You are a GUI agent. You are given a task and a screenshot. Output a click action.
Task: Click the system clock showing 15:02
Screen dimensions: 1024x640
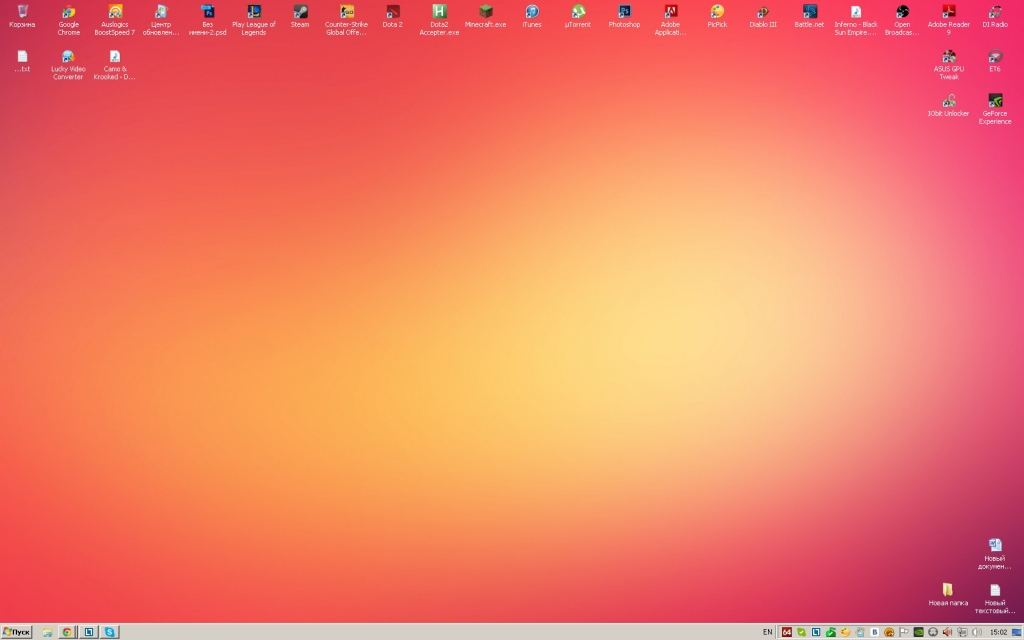[998, 632]
